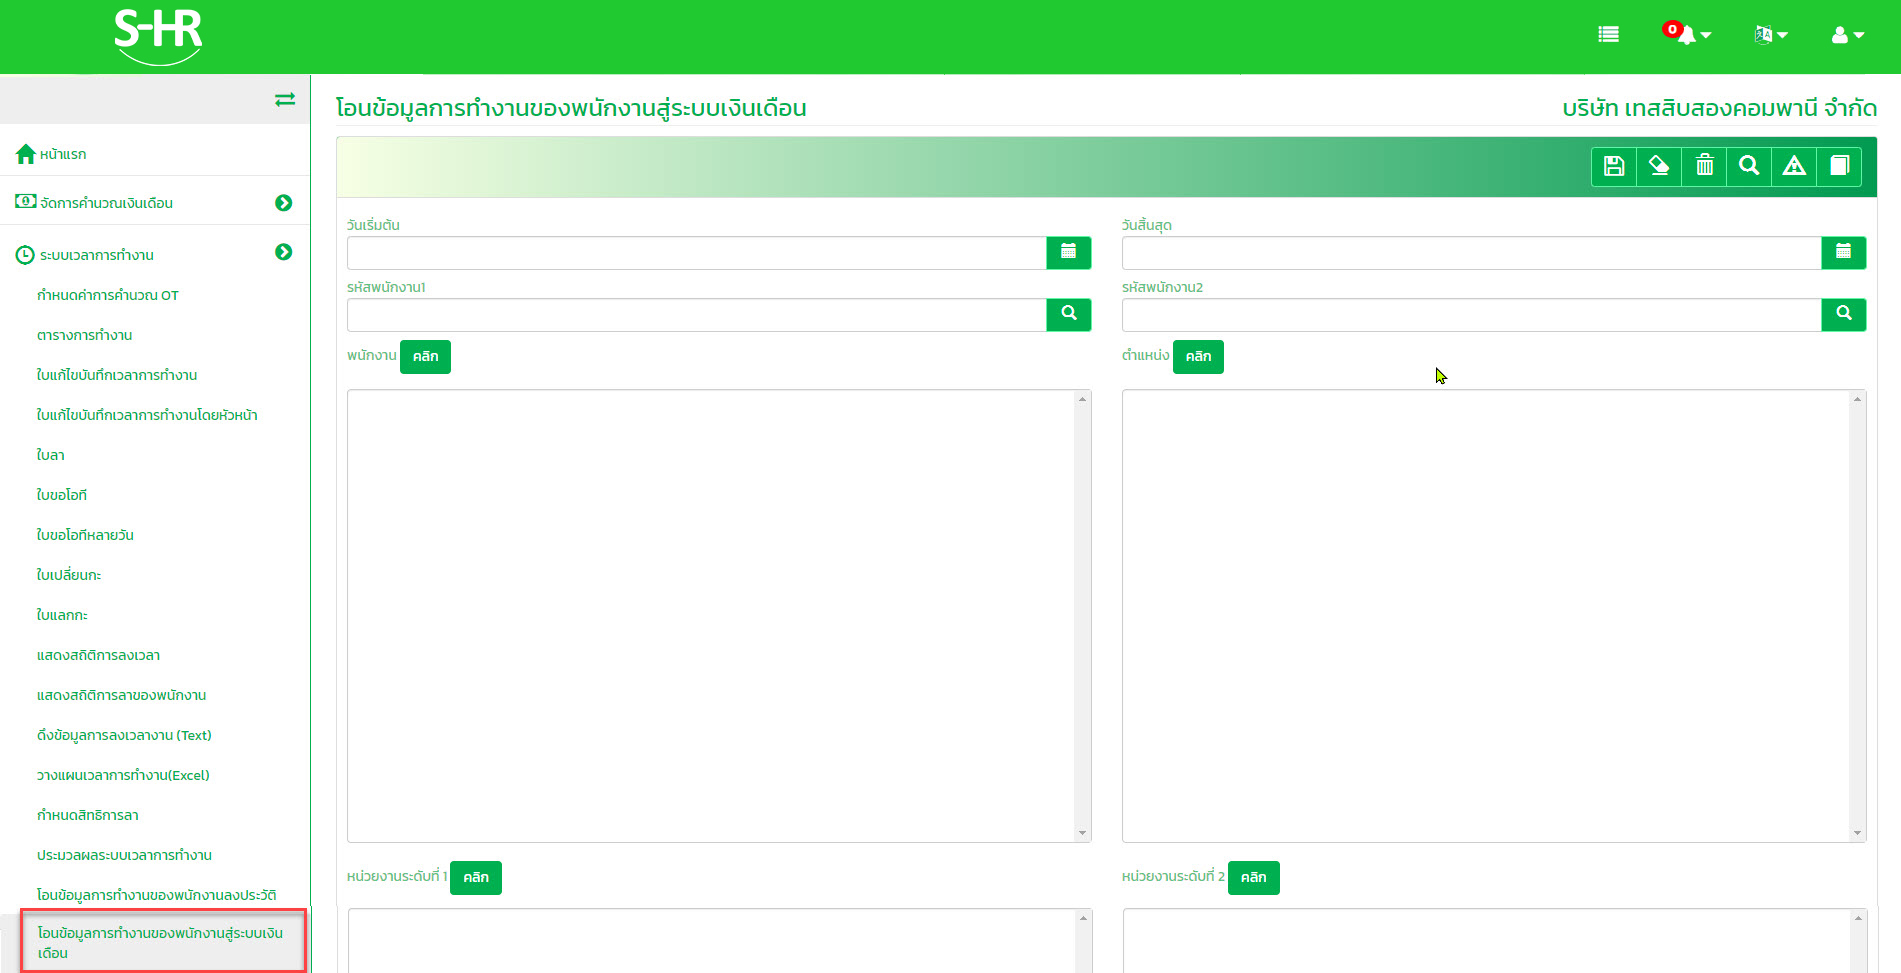Click the Delete trash icon in toolbar
1901x973 pixels.
pyautogui.click(x=1704, y=166)
